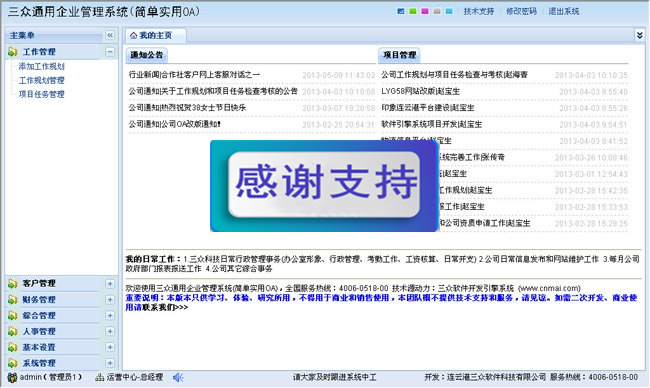
Task: Click the 财务管理 folder icon
Action: coord(13,299)
